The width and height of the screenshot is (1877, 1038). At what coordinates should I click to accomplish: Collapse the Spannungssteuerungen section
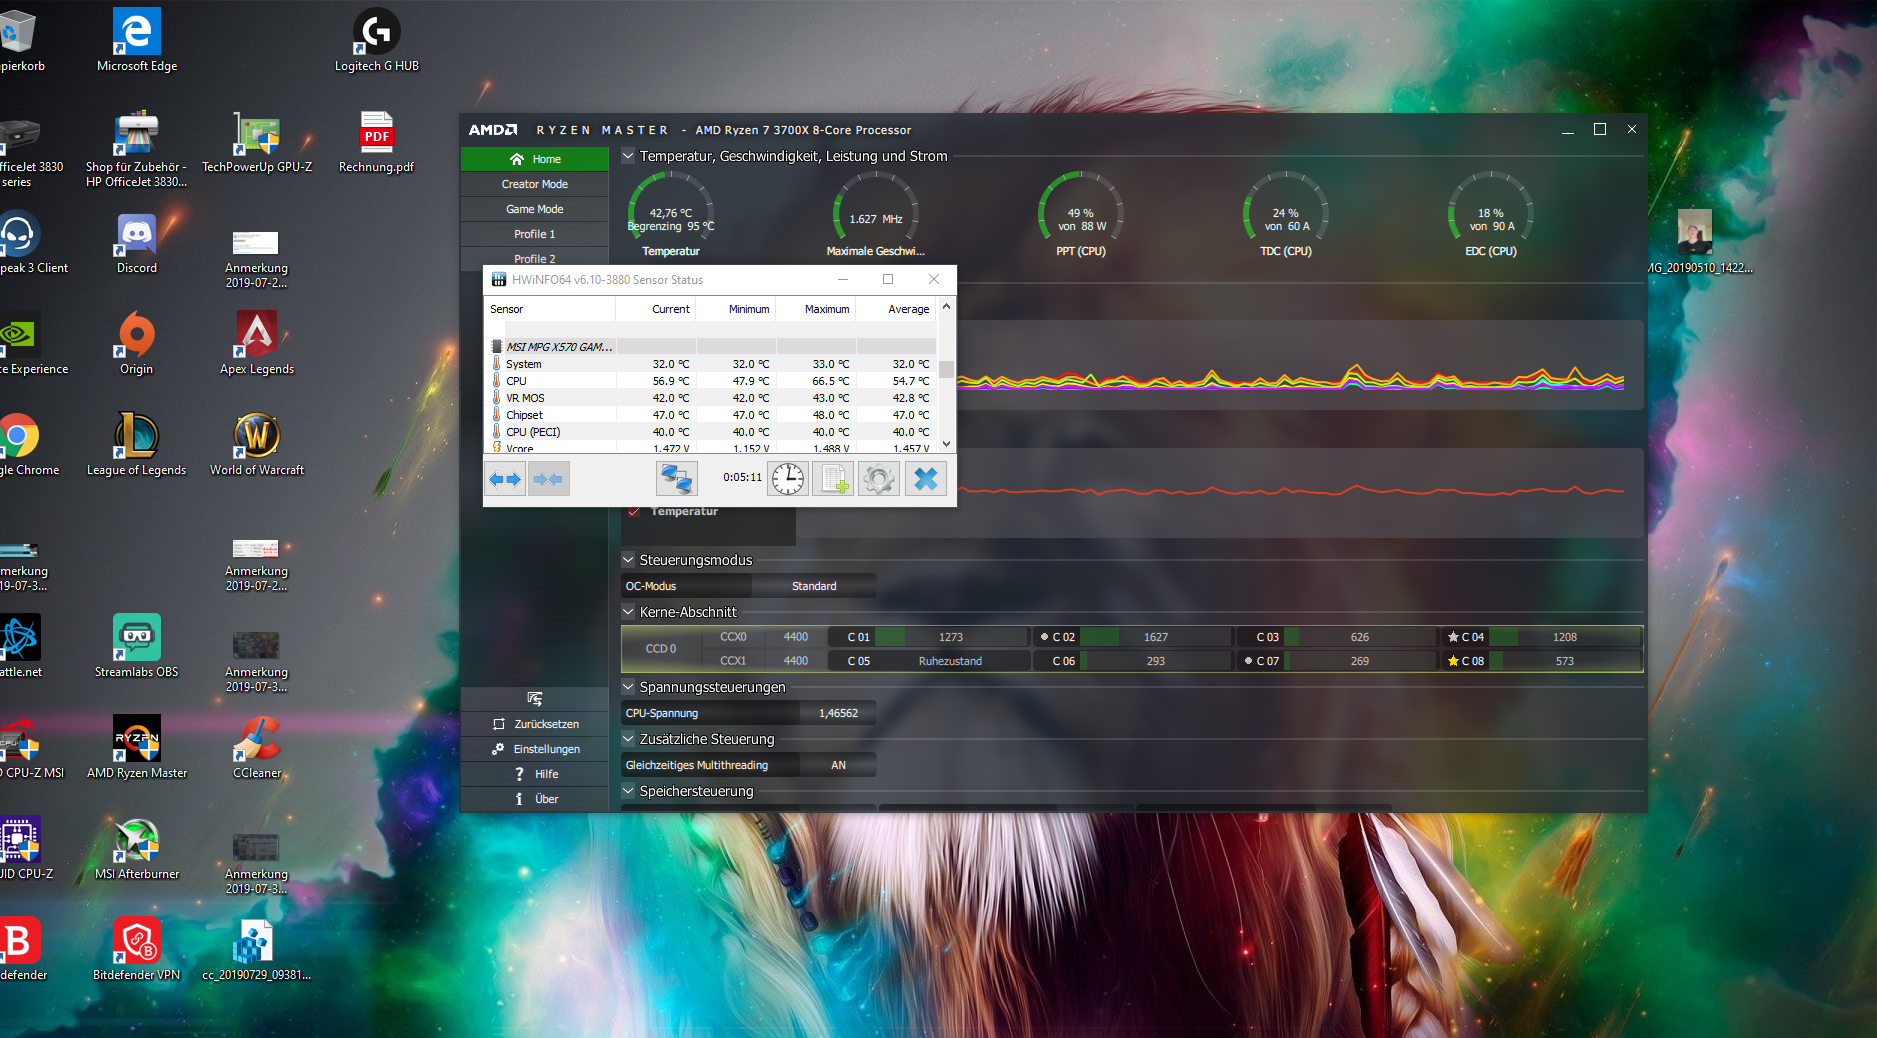click(x=628, y=687)
